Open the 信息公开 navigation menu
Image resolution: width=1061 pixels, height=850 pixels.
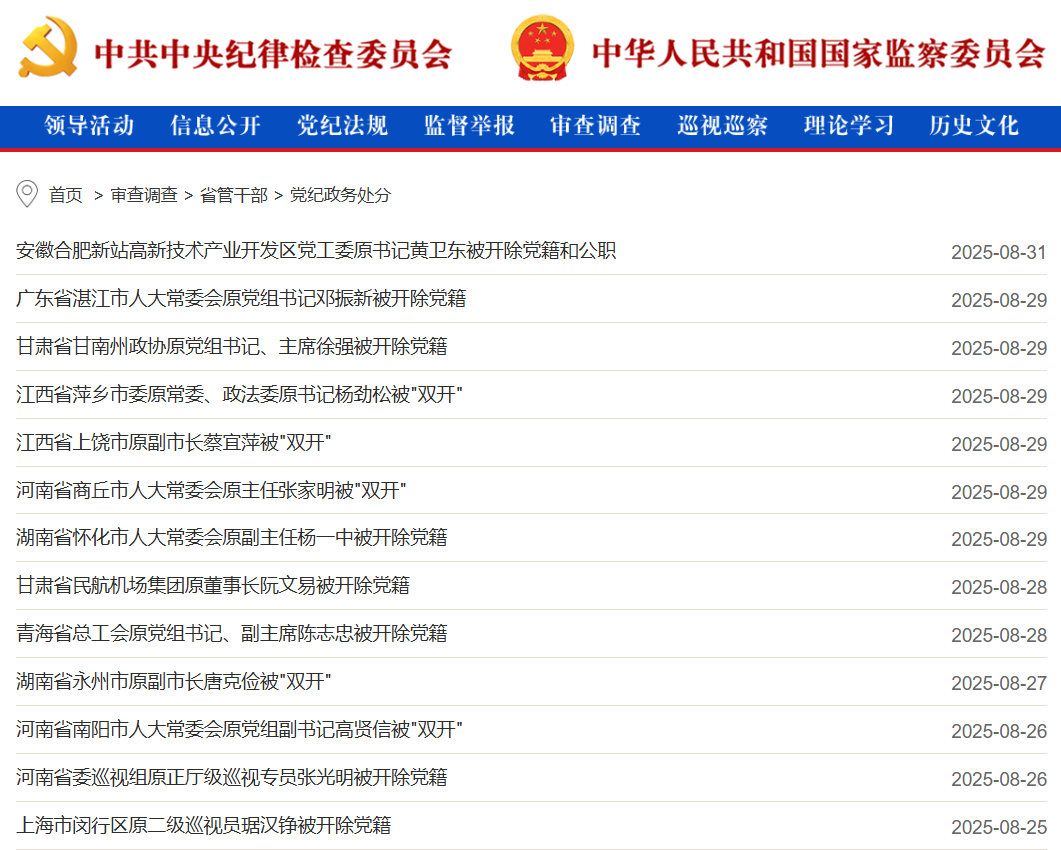(216, 127)
